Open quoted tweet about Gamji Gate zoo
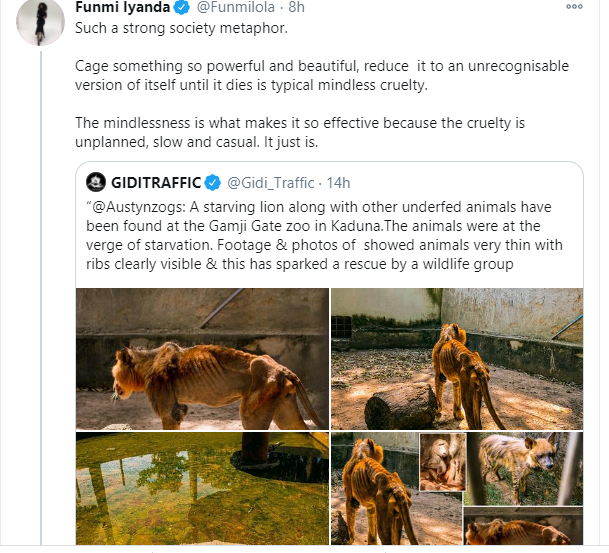The image size is (609, 553). [x=330, y=235]
